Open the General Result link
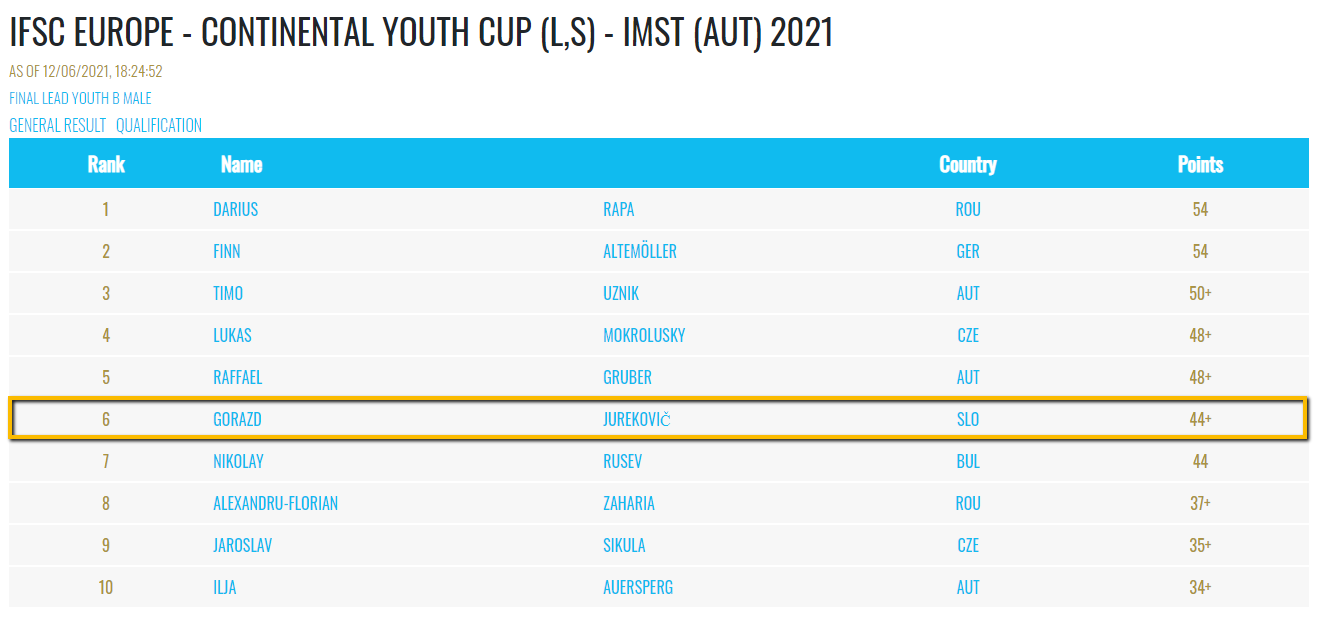 pos(57,125)
